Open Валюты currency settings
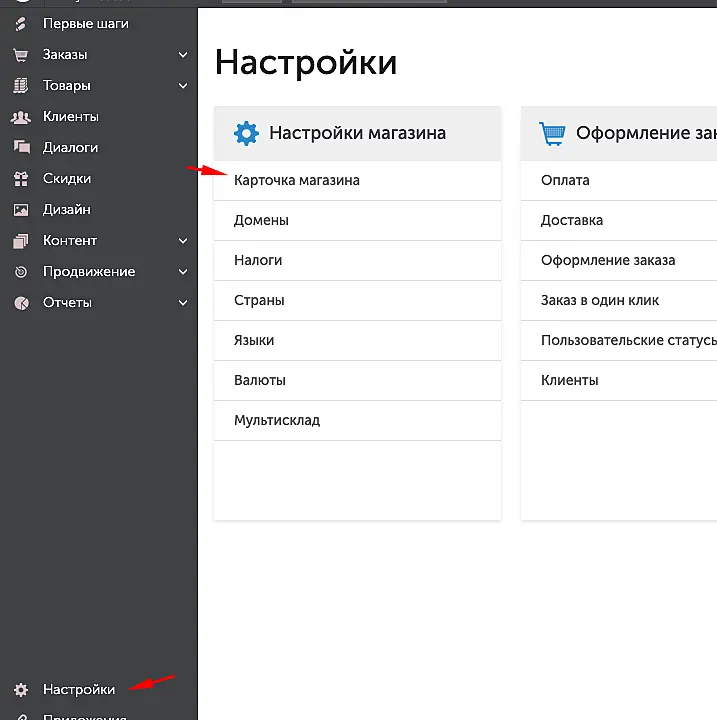 (x=259, y=381)
